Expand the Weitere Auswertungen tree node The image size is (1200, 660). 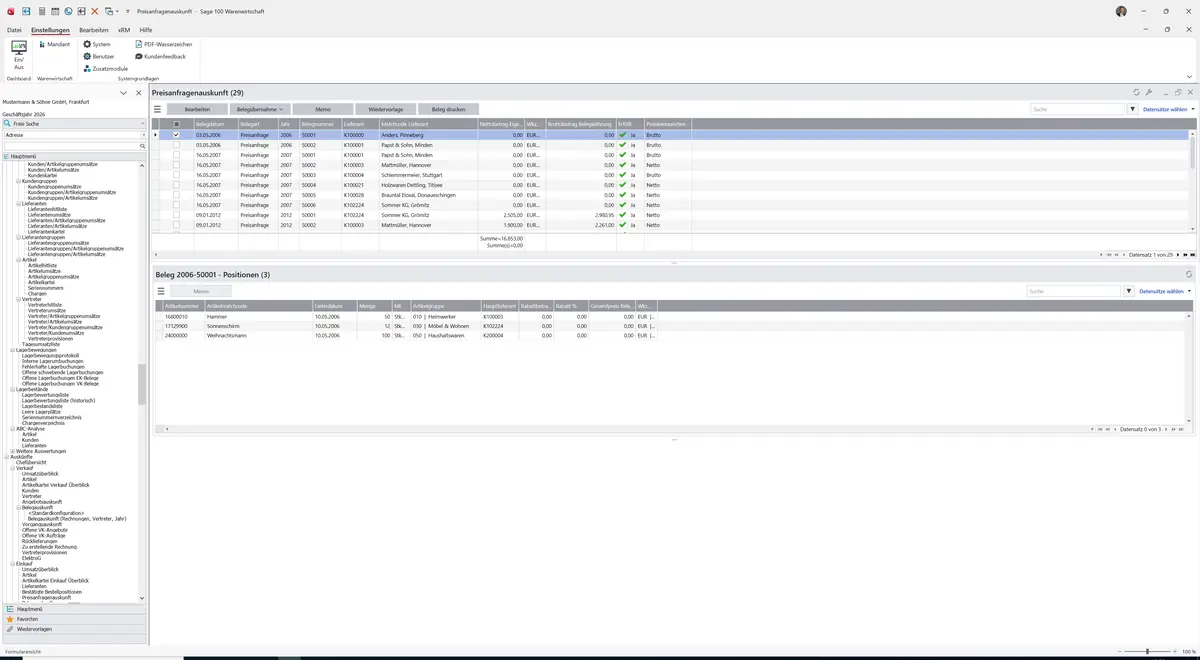13,451
